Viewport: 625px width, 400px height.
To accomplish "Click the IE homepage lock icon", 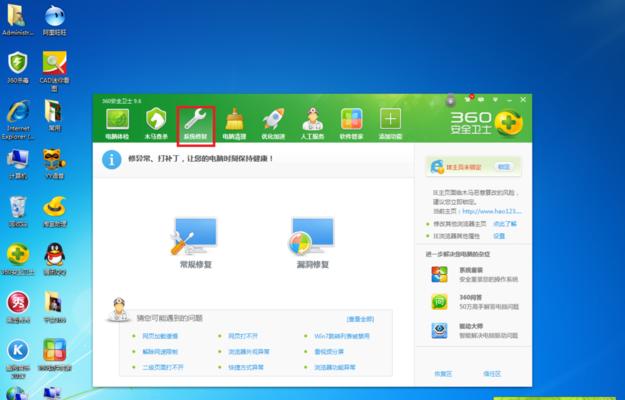I will pyautogui.click(x=437, y=167).
